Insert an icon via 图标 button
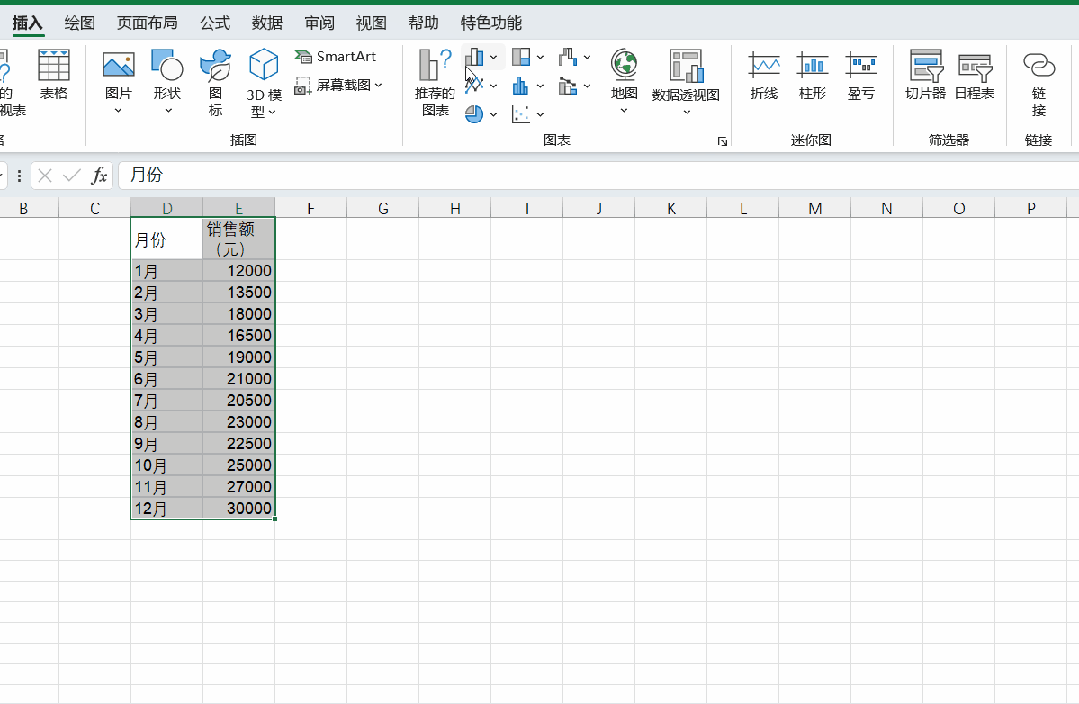The width and height of the screenshot is (1079, 704). (215, 81)
